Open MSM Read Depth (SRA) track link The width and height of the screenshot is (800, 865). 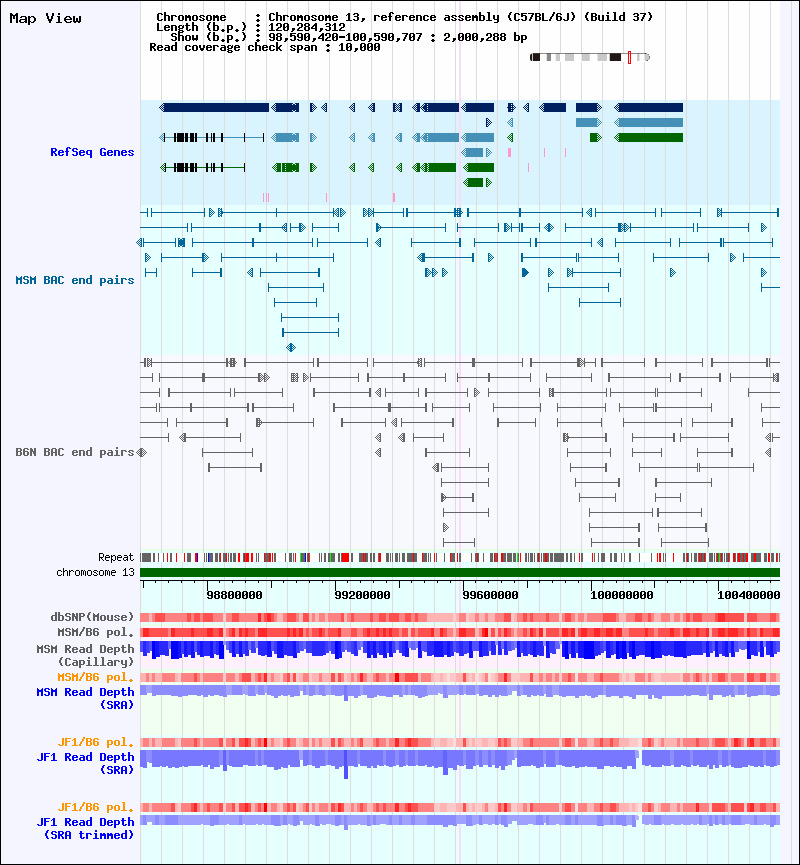tap(86, 698)
